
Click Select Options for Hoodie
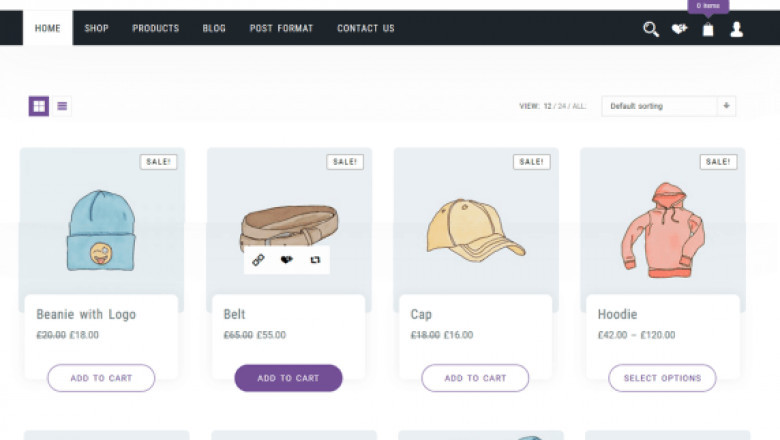point(662,378)
